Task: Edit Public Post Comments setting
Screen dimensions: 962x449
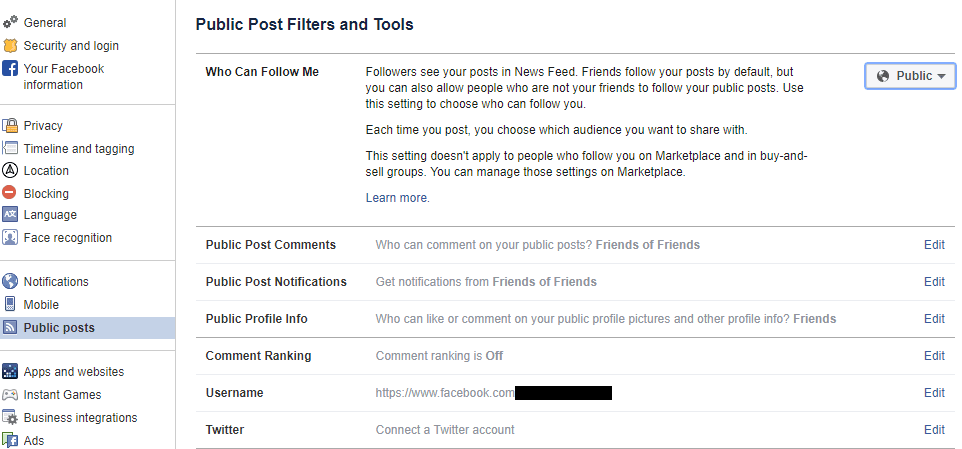Action: click(x=934, y=245)
